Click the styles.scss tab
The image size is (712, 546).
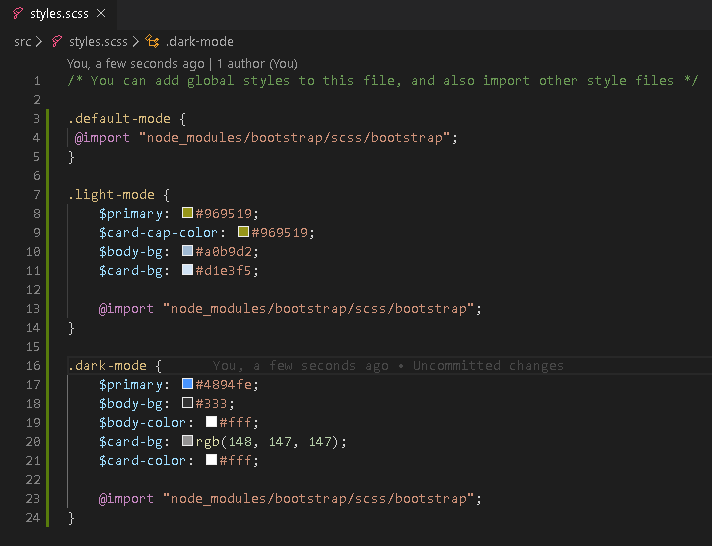(x=60, y=14)
